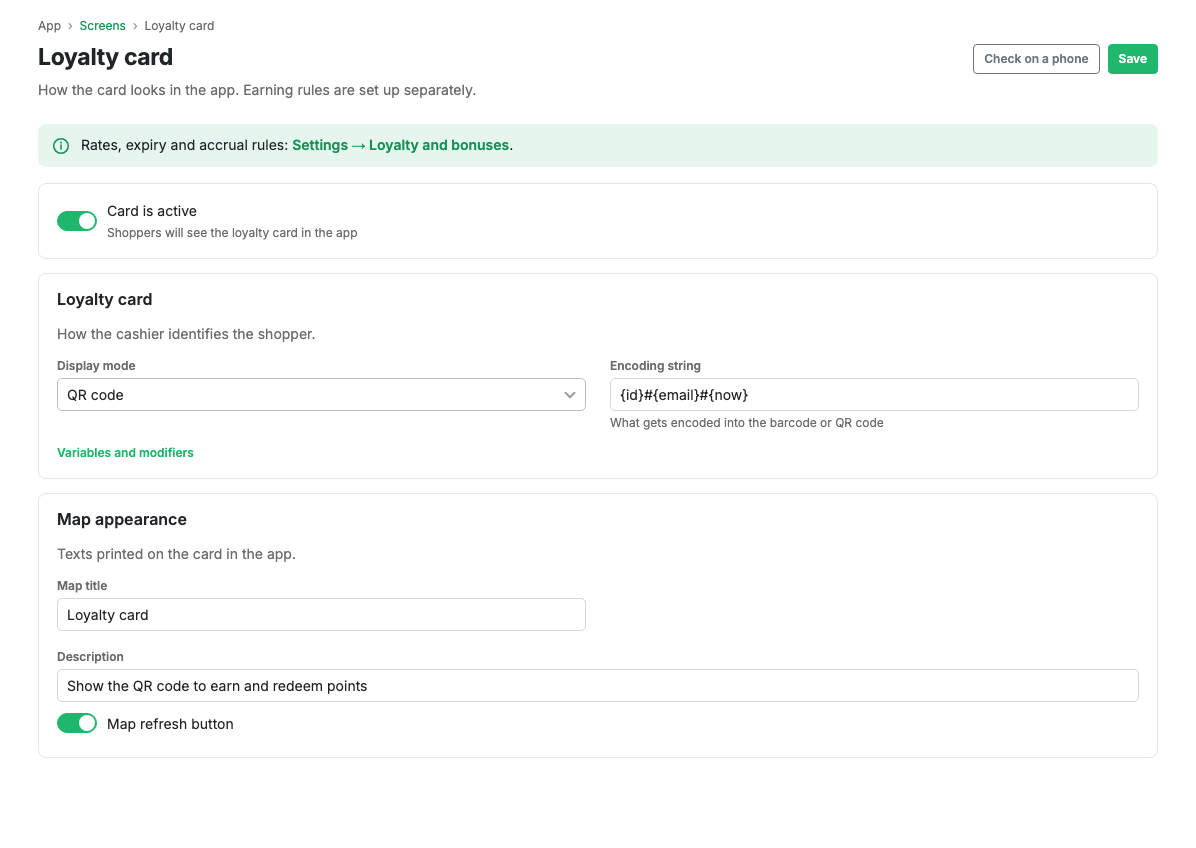Click the breadcrumb chevron right after App
The image size is (1196, 848).
(70, 26)
